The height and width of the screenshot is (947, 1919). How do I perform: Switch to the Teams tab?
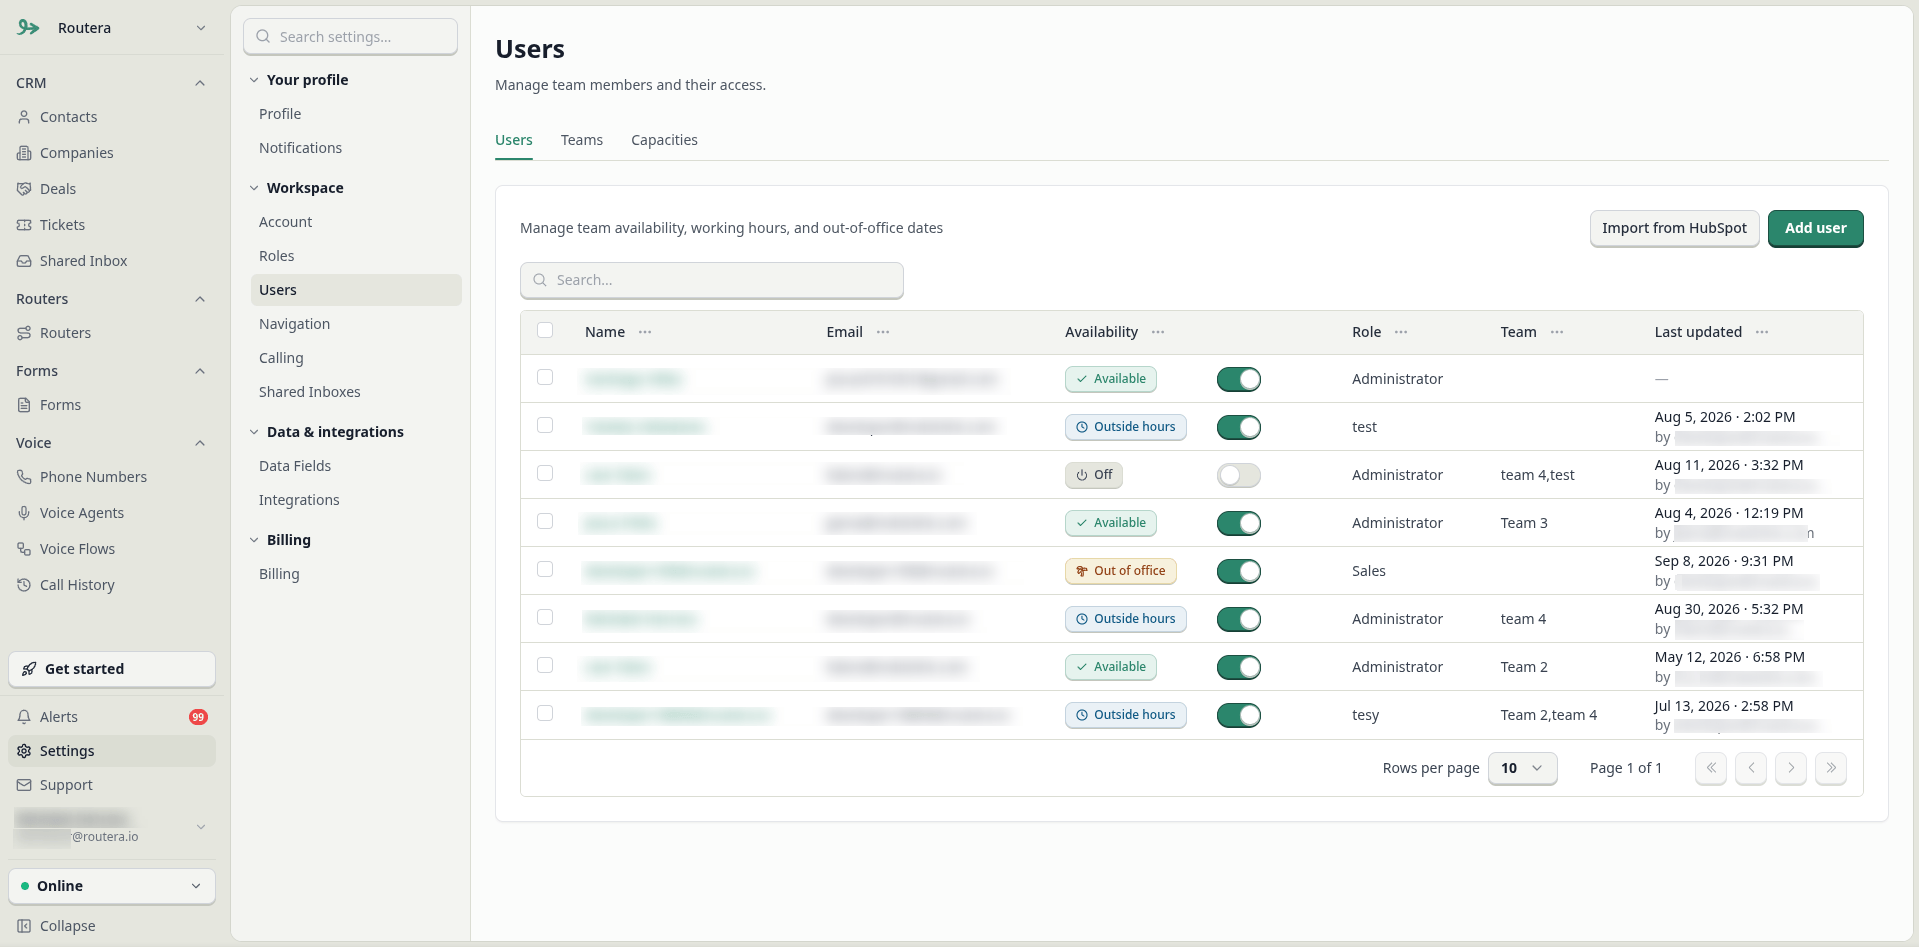(x=581, y=140)
